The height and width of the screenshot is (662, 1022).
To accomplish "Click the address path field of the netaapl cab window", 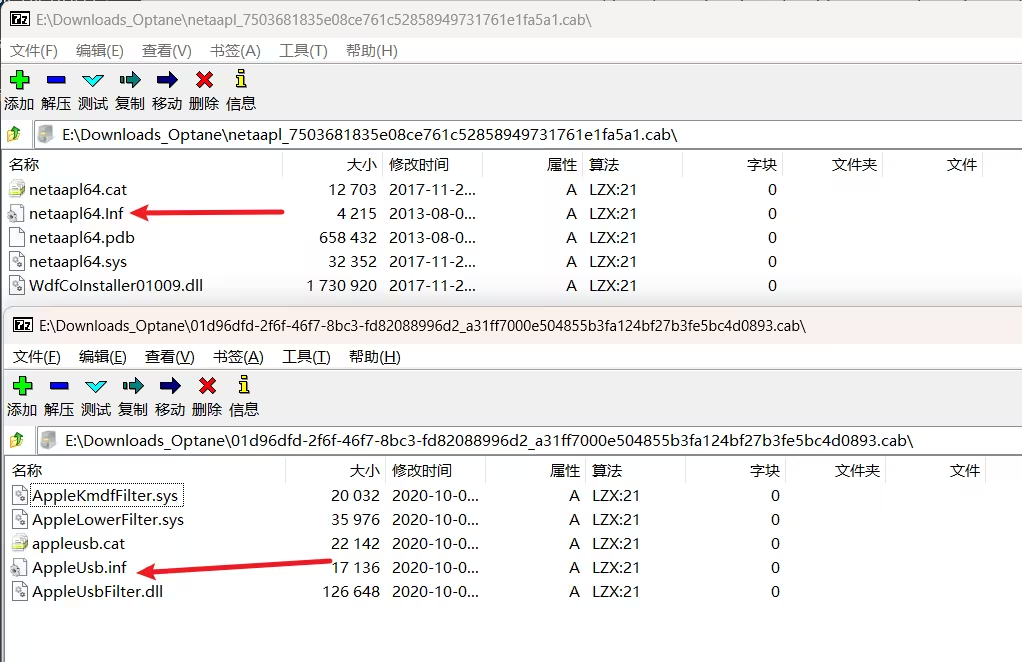I will coord(528,134).
